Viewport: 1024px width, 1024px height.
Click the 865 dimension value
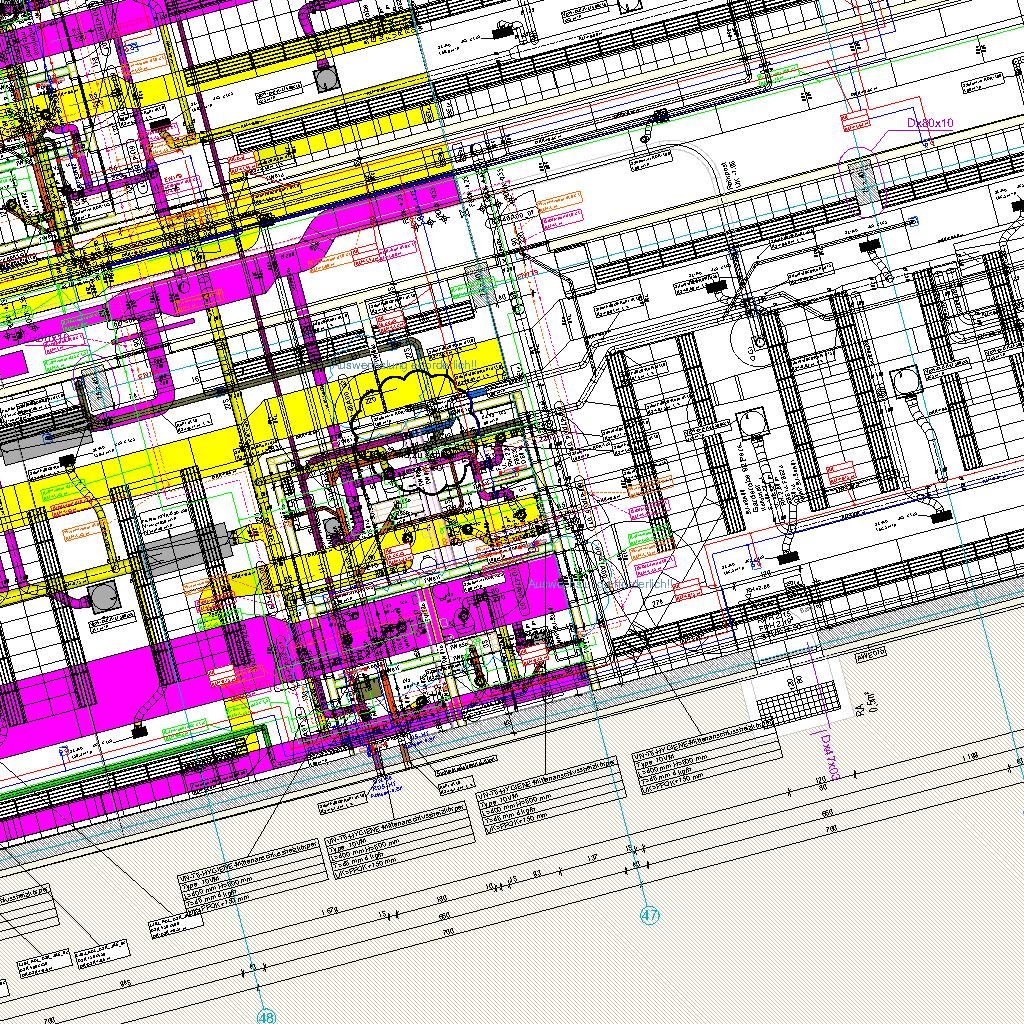pyautogui.click(x=125, y=983)
